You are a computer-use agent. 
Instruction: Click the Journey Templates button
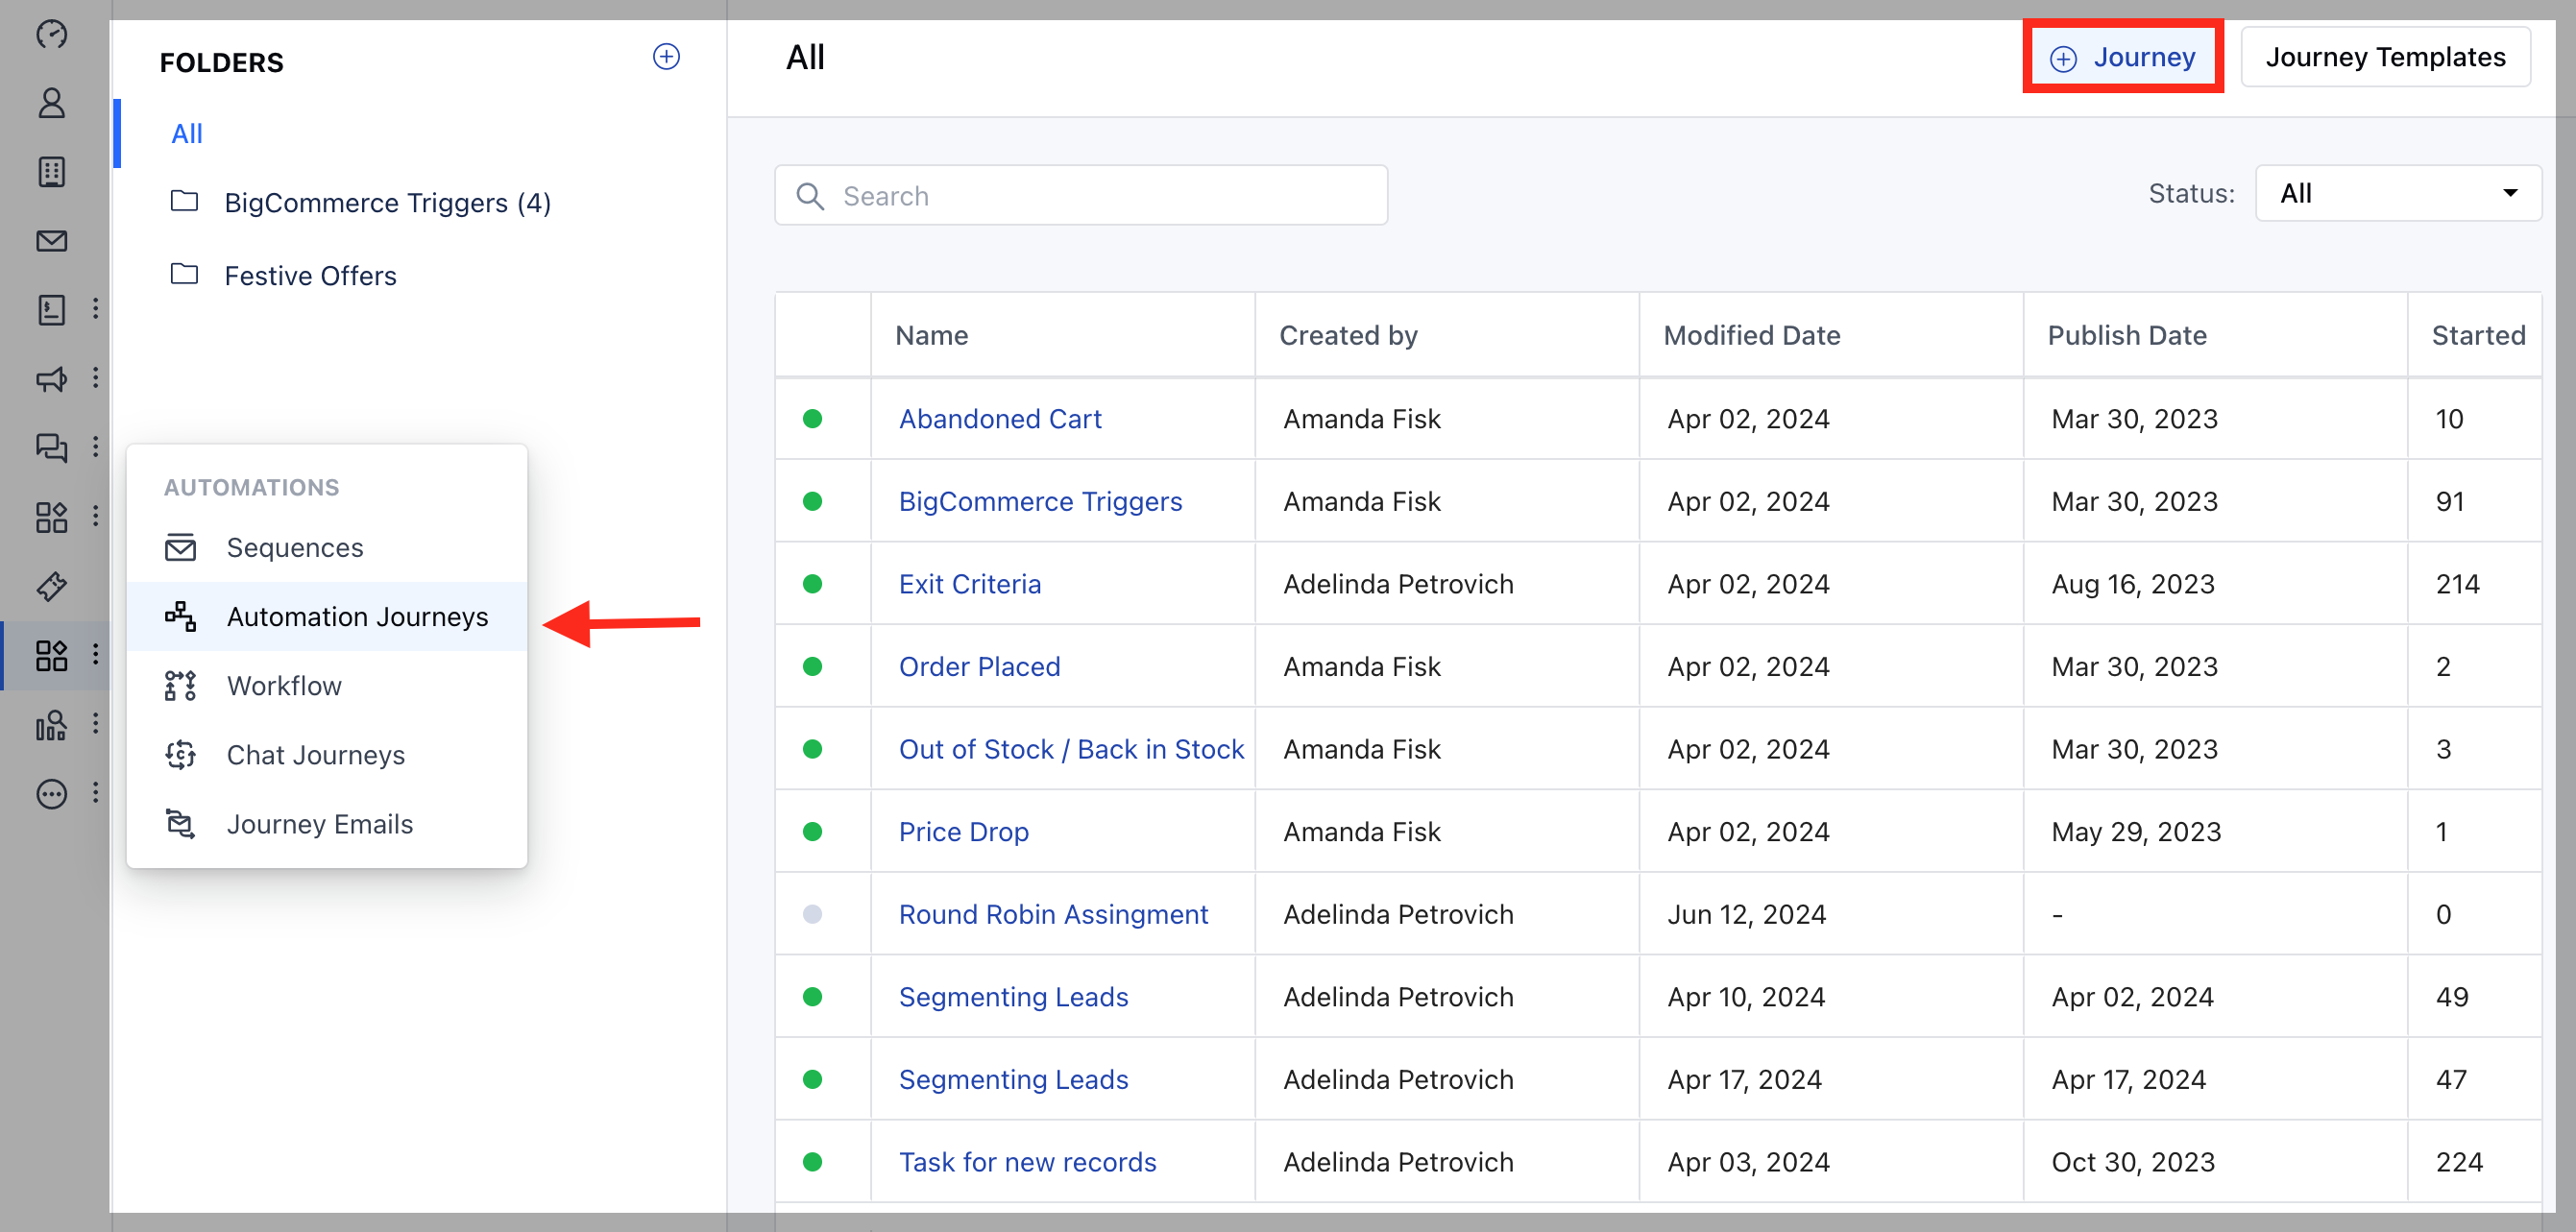tap(2386, 56)
